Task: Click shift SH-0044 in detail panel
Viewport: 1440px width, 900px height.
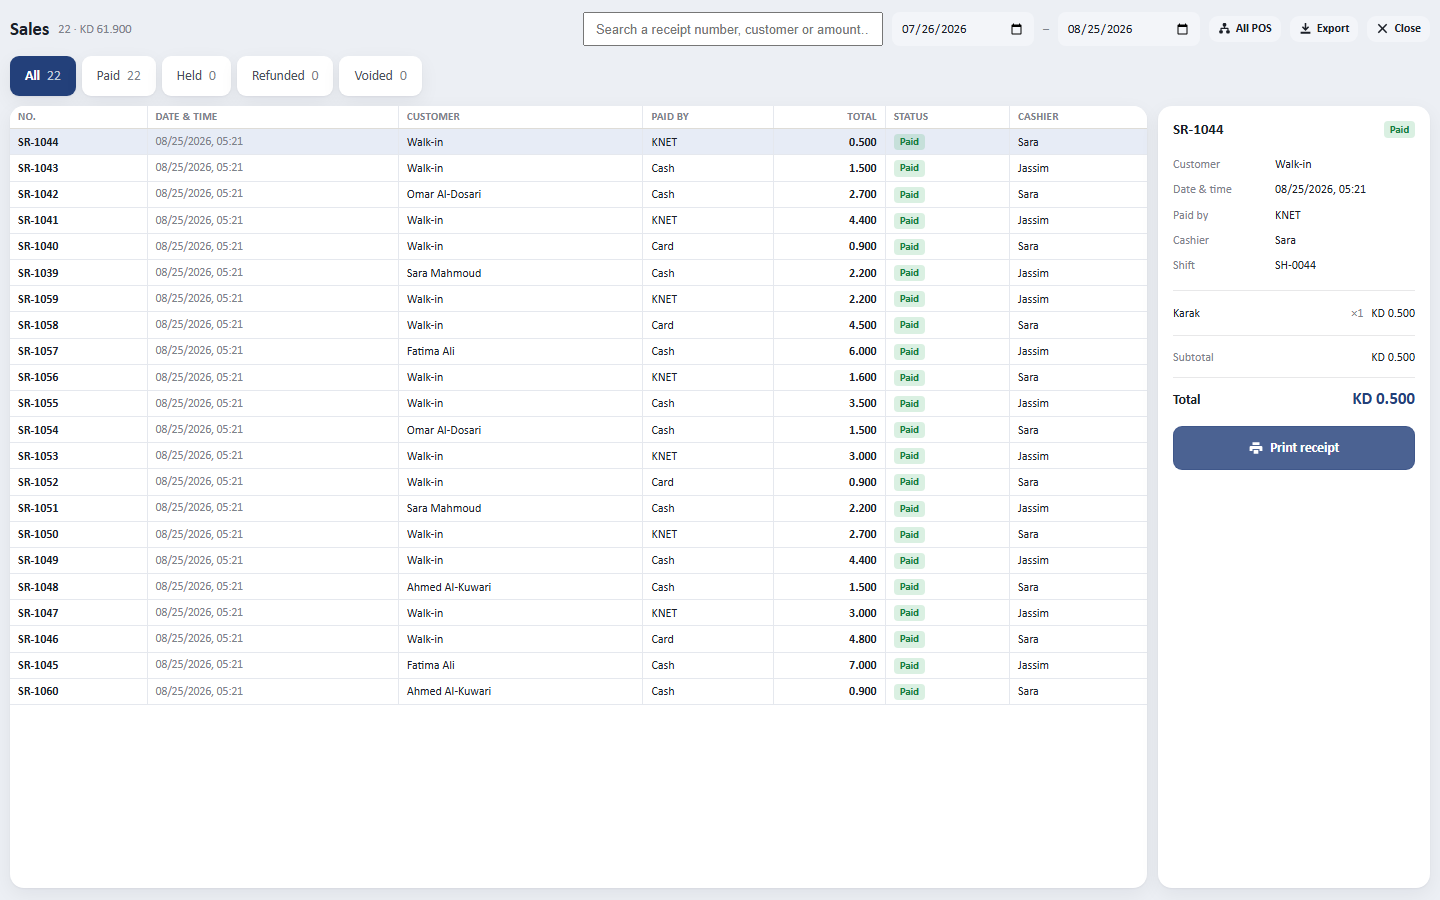Action: 1295,266
